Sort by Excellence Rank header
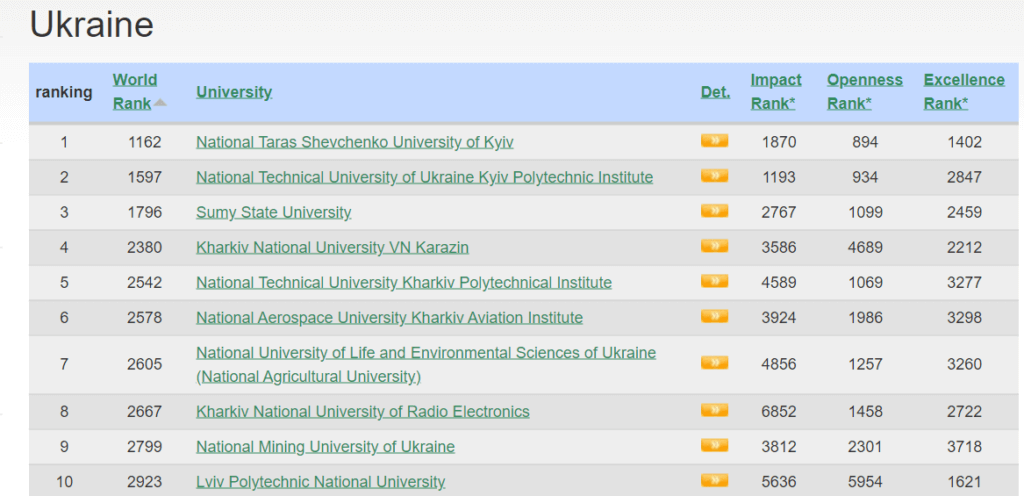This screenshot has width=1024, height=496. [963, 91]
